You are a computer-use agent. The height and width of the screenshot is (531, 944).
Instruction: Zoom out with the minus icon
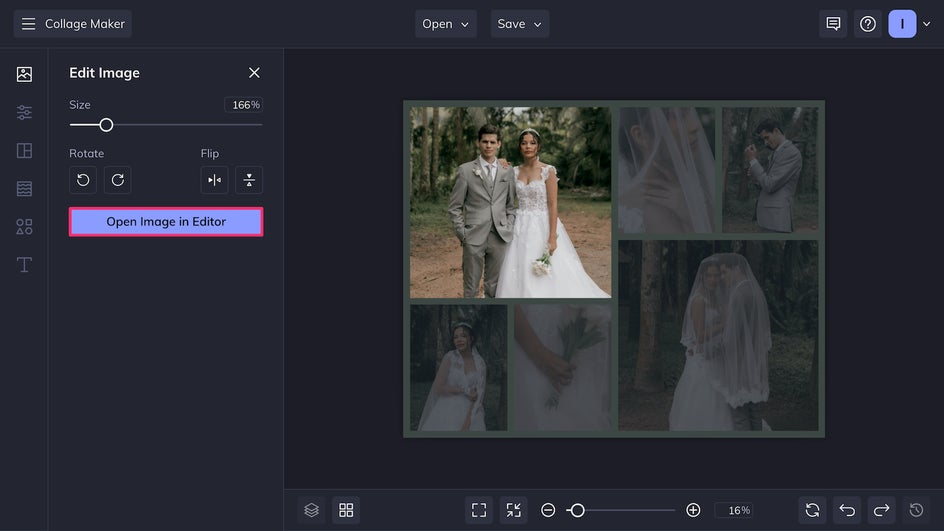point(548,510)
